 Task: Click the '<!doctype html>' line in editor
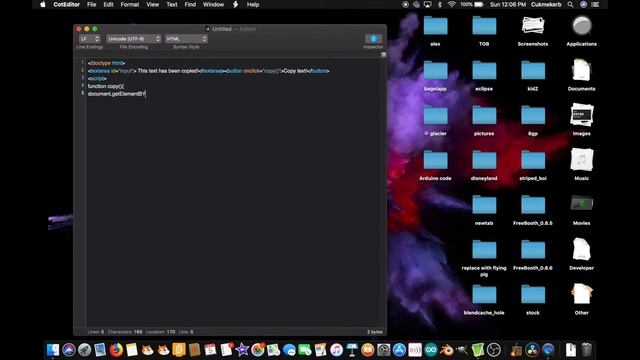106,63
